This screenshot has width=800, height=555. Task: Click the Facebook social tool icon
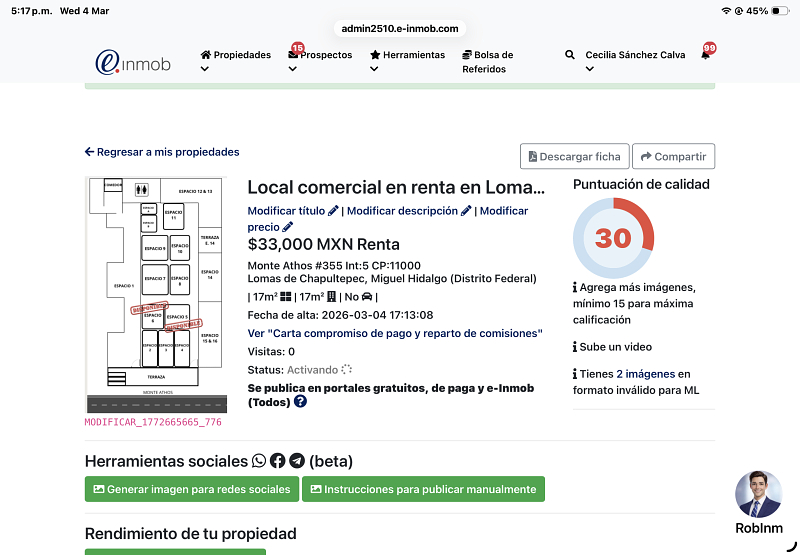coord(278,461)
